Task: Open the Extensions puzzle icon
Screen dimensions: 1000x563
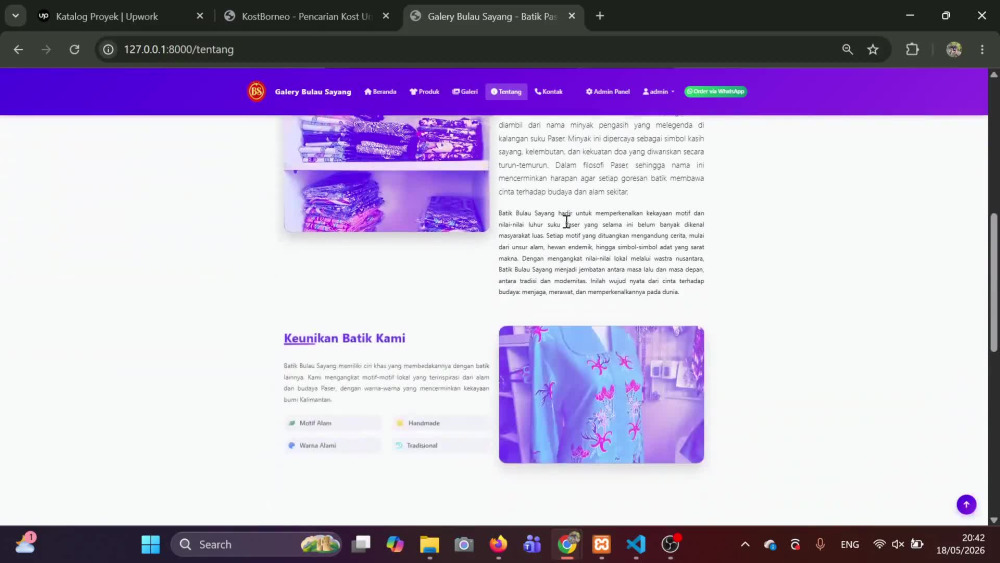Action: tap(913, 49)
